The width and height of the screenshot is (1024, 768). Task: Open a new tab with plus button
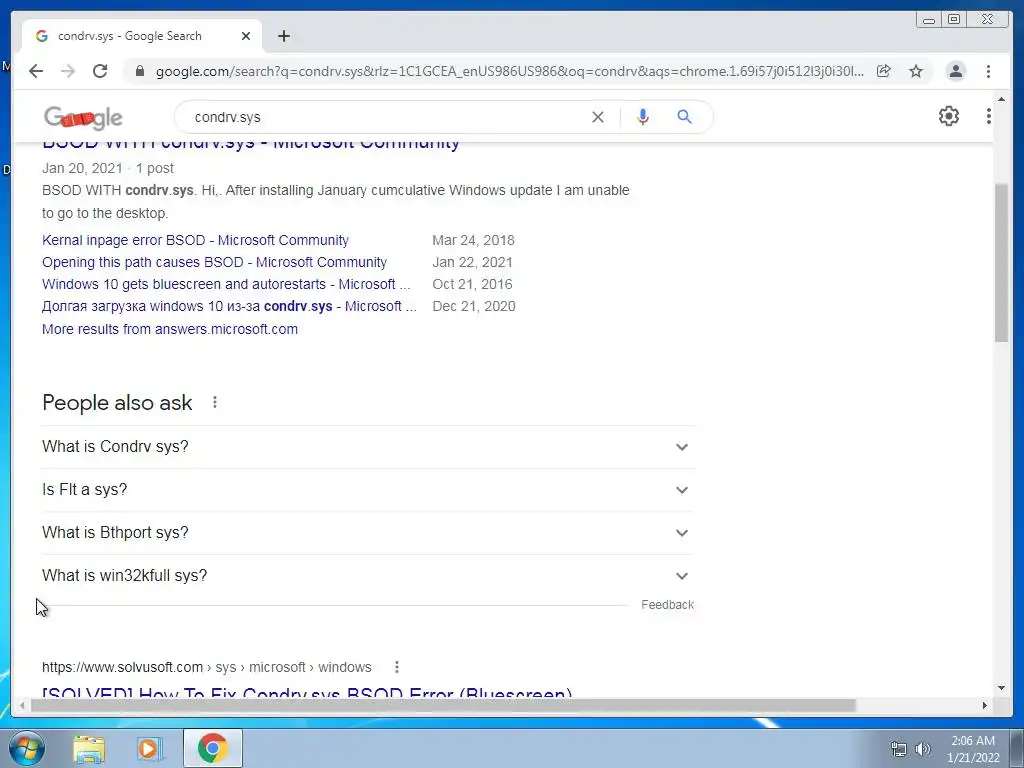click(x=283, y=36)
